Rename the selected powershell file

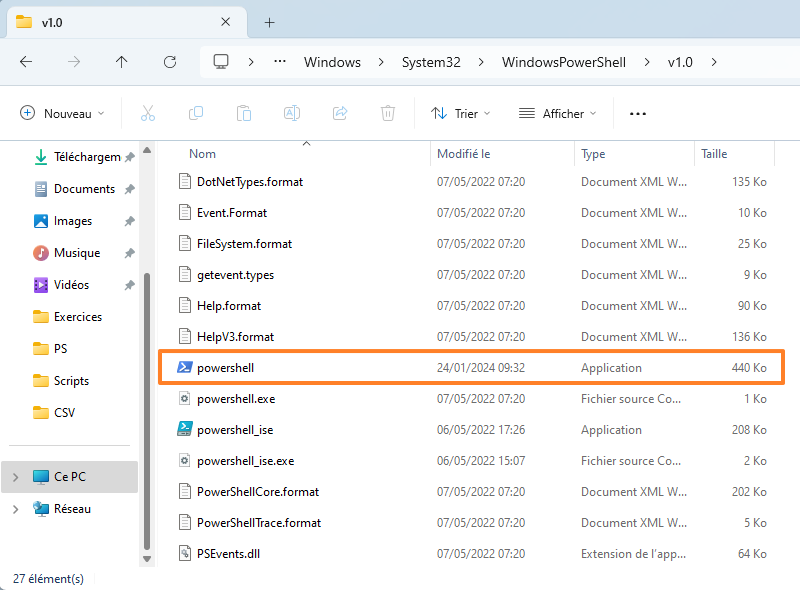tap(292, 113)
